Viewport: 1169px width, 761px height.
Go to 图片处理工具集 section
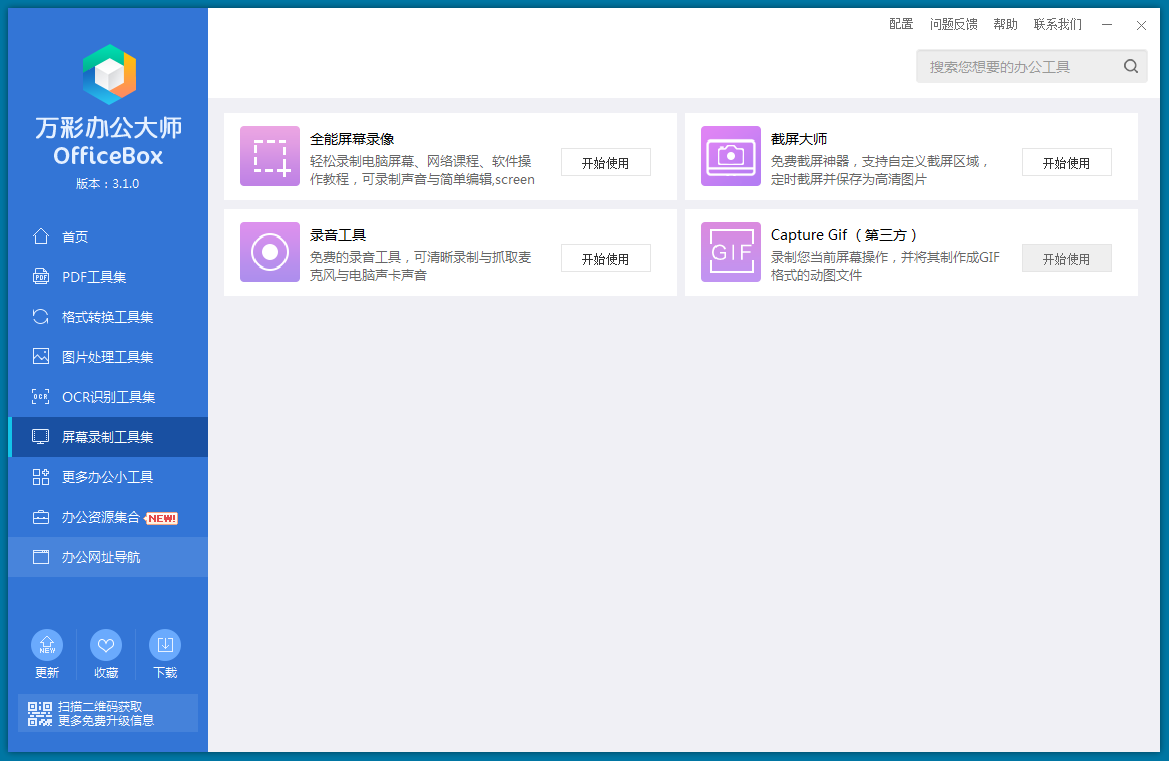click(x=107, y=357)
